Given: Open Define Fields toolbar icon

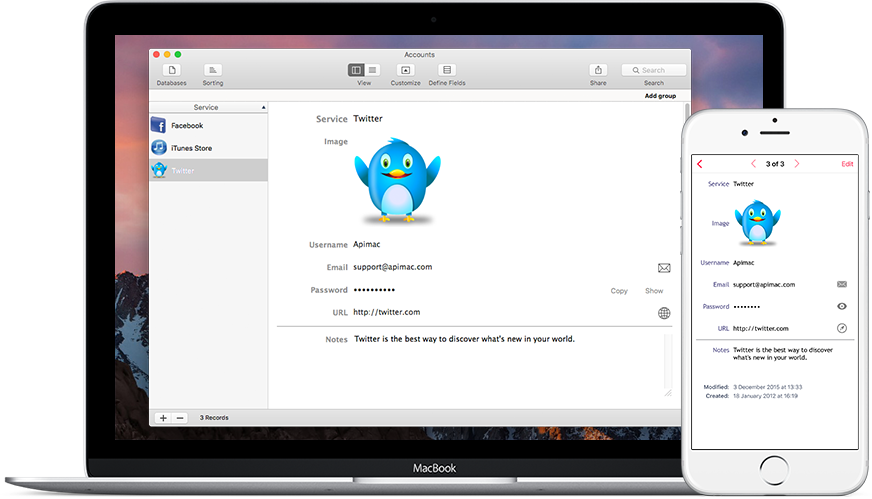Looking at the screenshot, I should [447, 70].
